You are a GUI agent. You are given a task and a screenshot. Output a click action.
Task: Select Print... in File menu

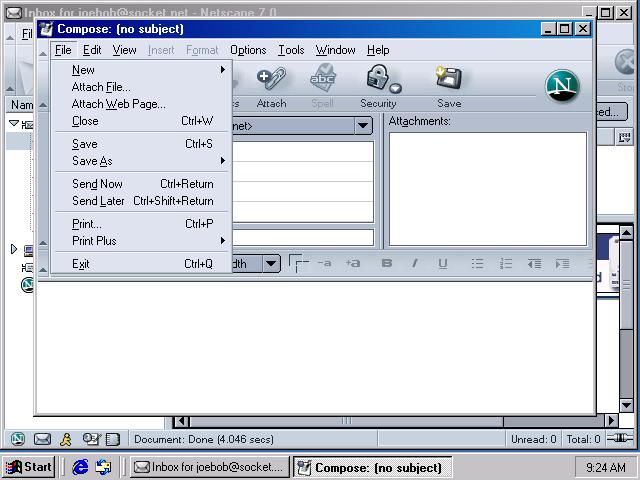coord(140,224)
